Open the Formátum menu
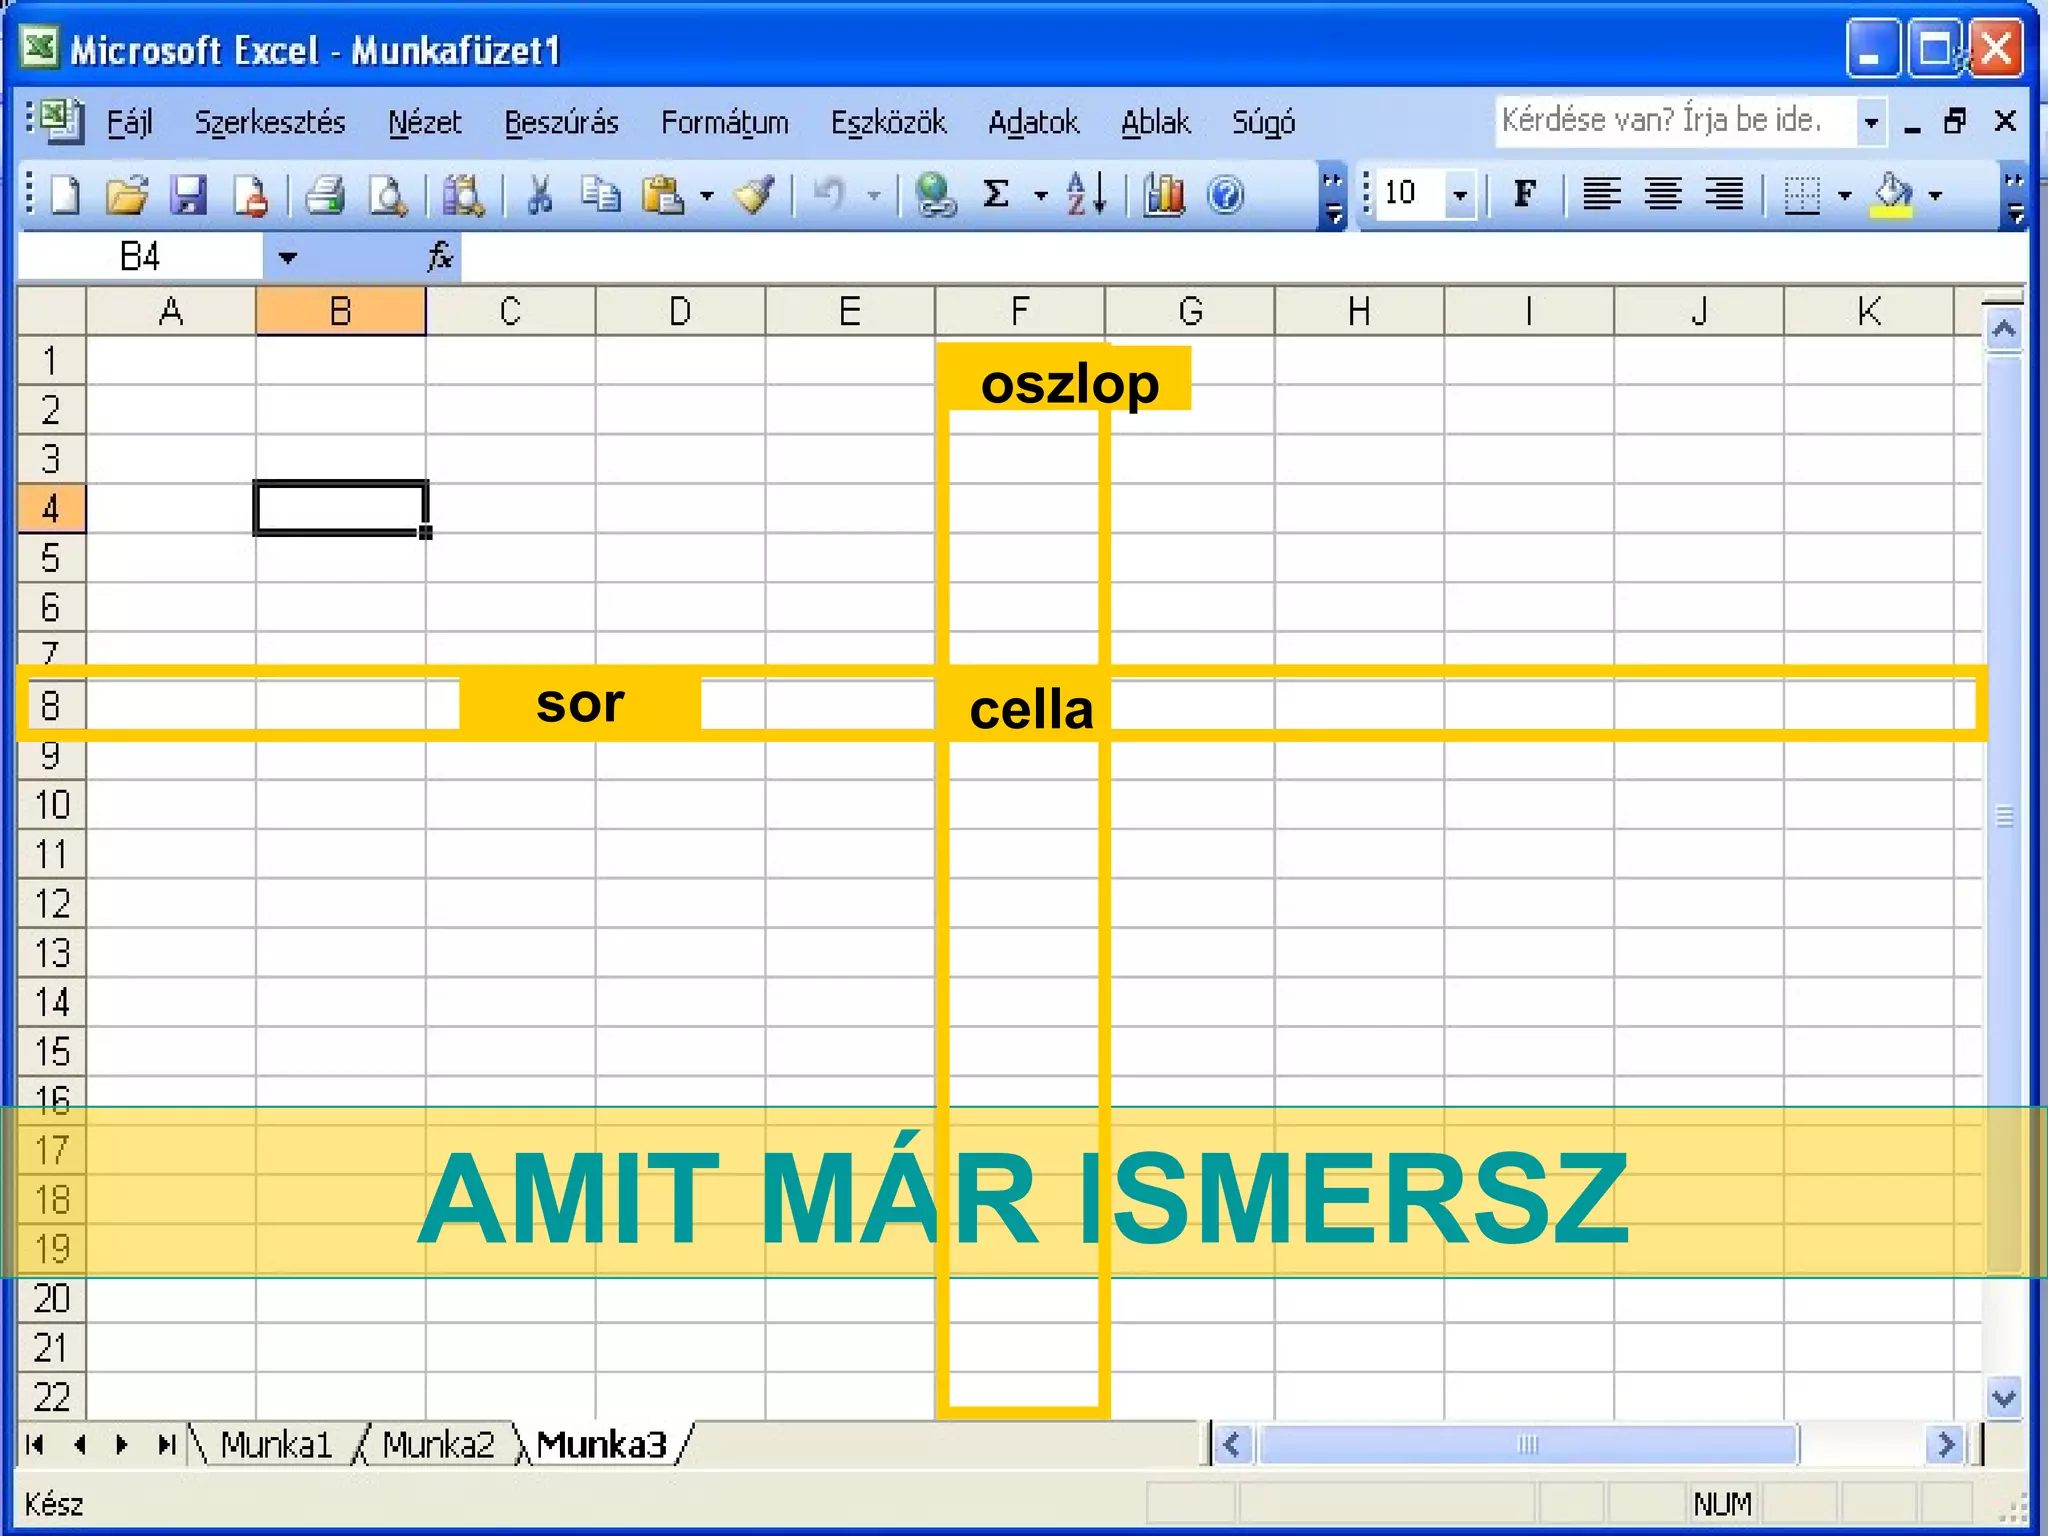This screenshot has height=1536, width=2048. (724, 123)
